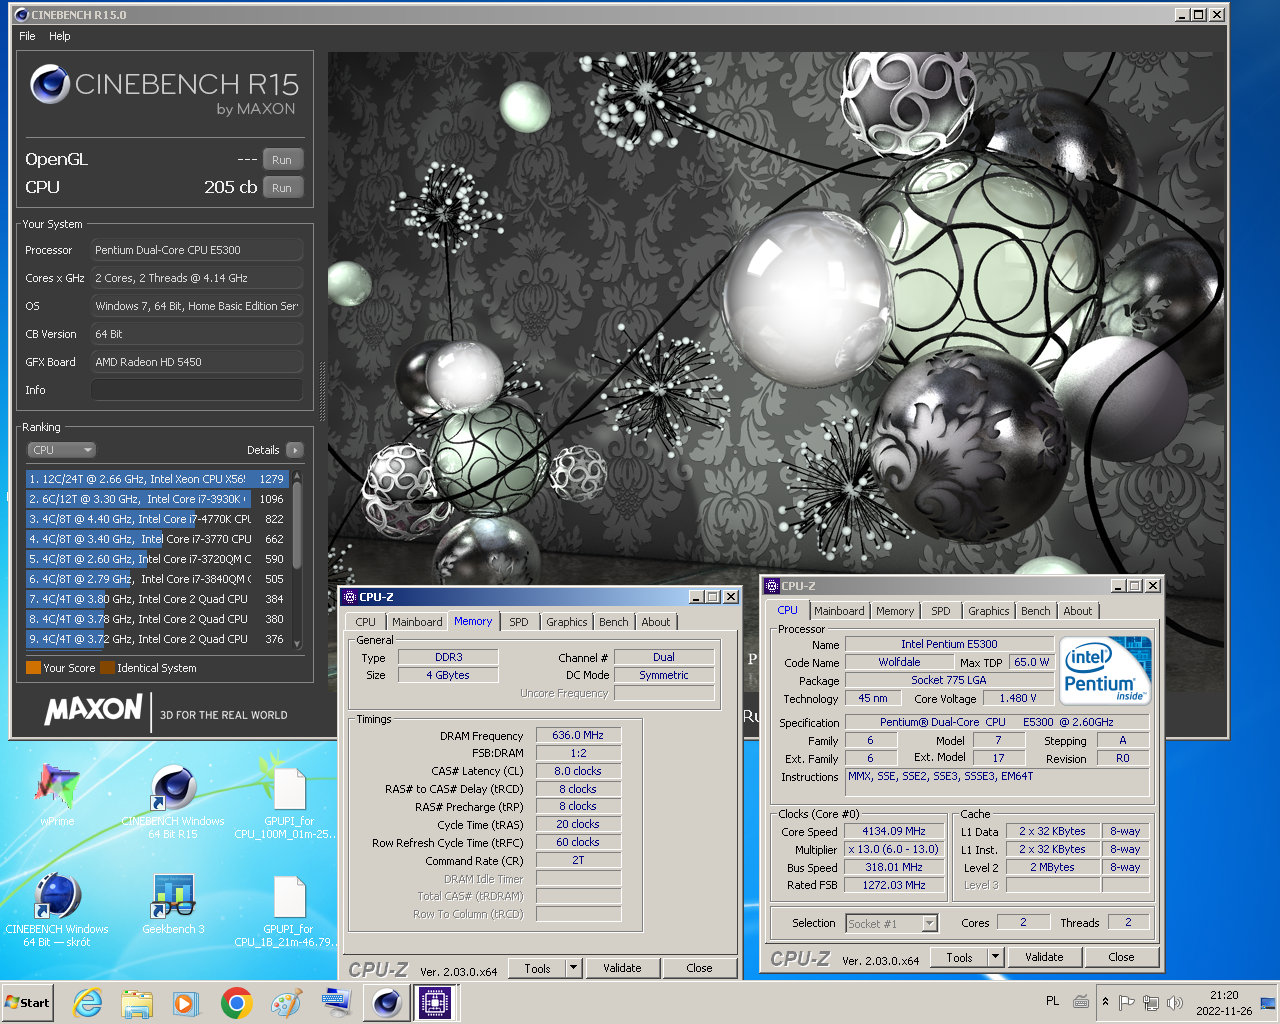Open Windows Explorer from the taskbar
1280x1024 pixels.
137,1003
